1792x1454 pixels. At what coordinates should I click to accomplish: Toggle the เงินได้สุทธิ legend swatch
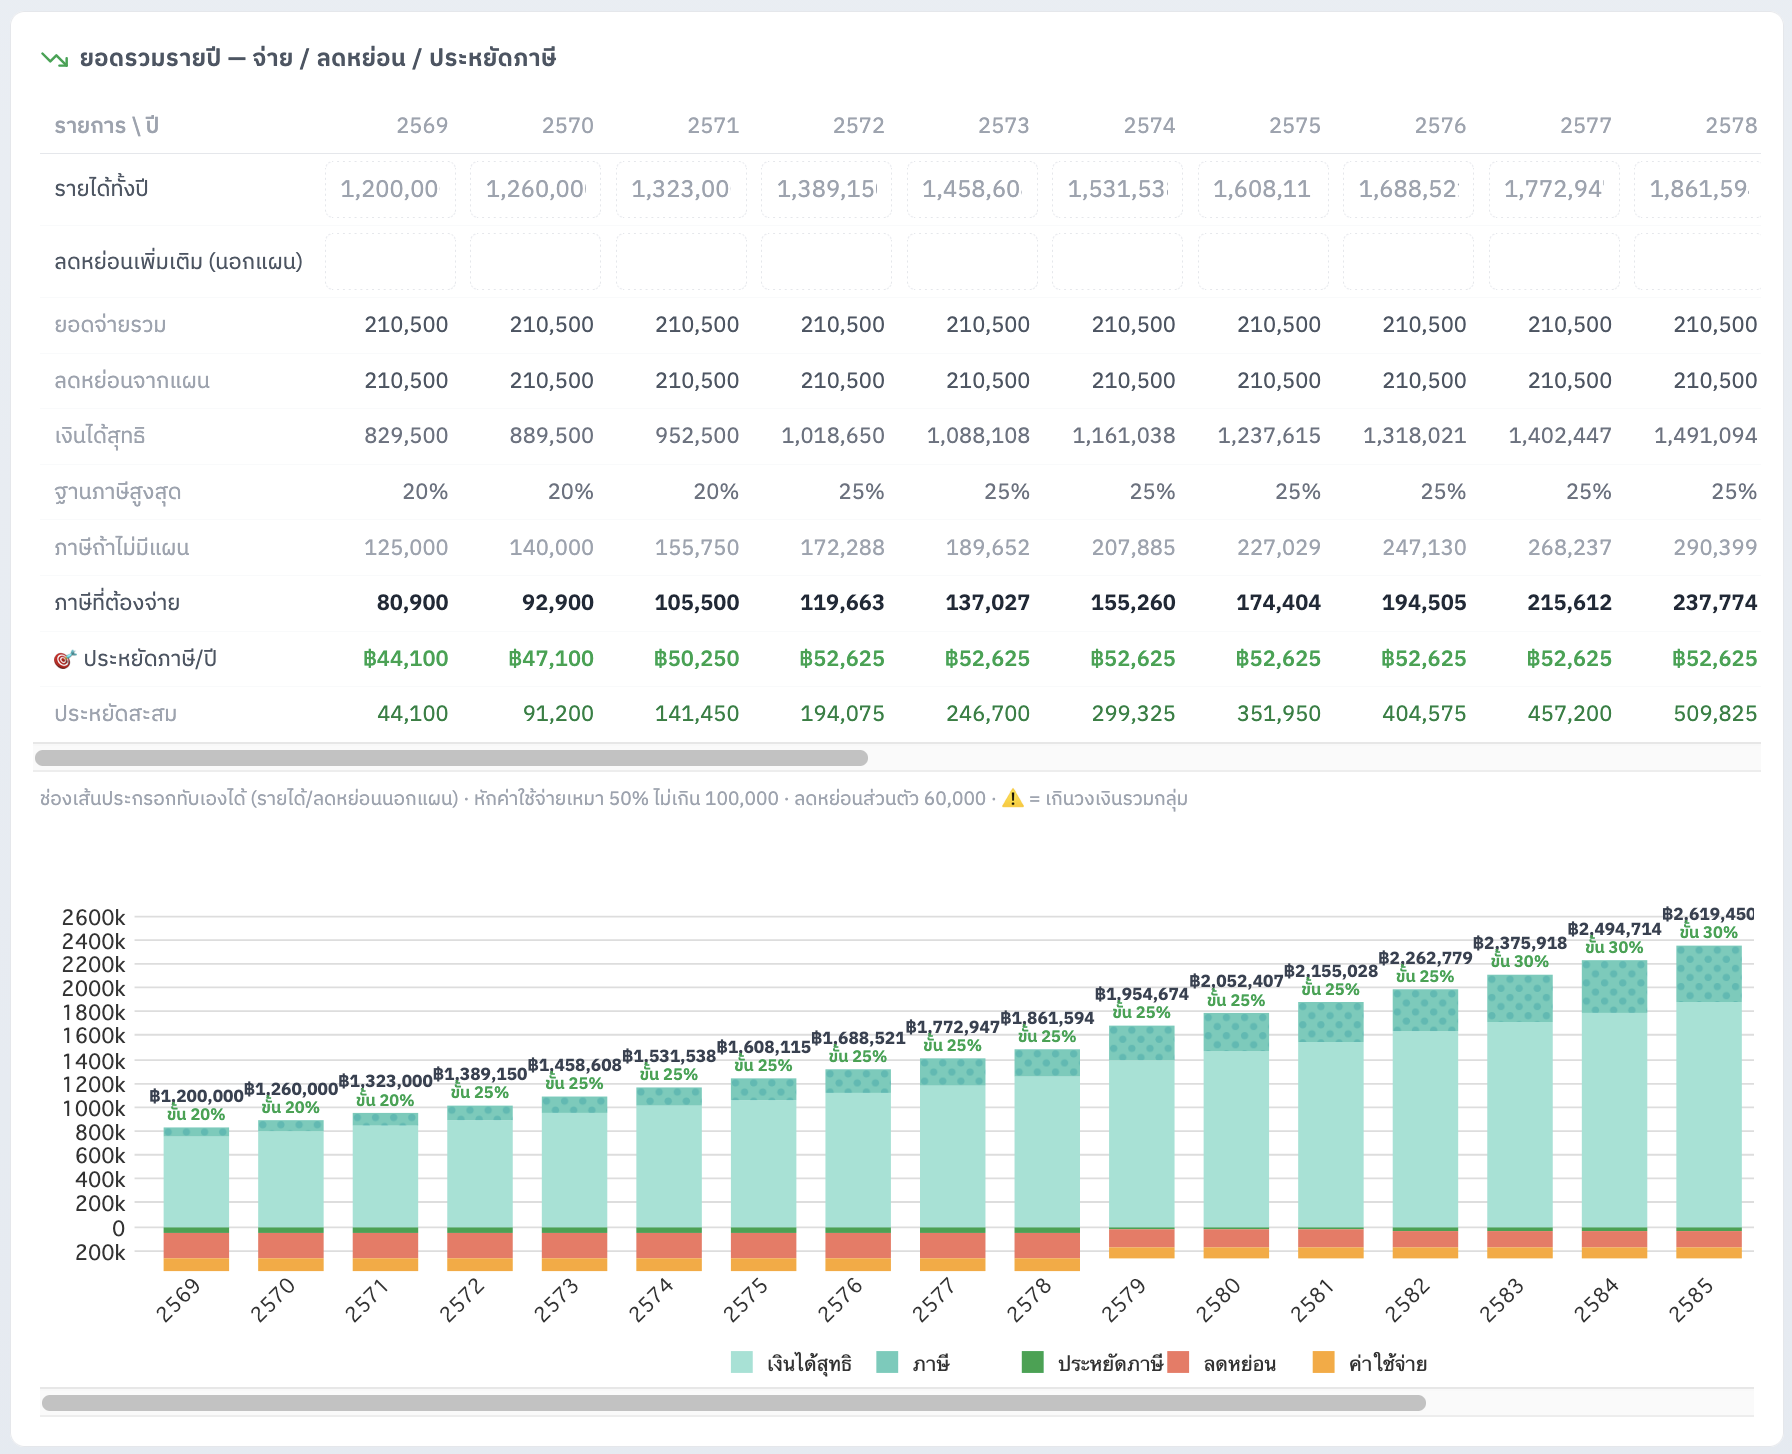pos(742,1362)
